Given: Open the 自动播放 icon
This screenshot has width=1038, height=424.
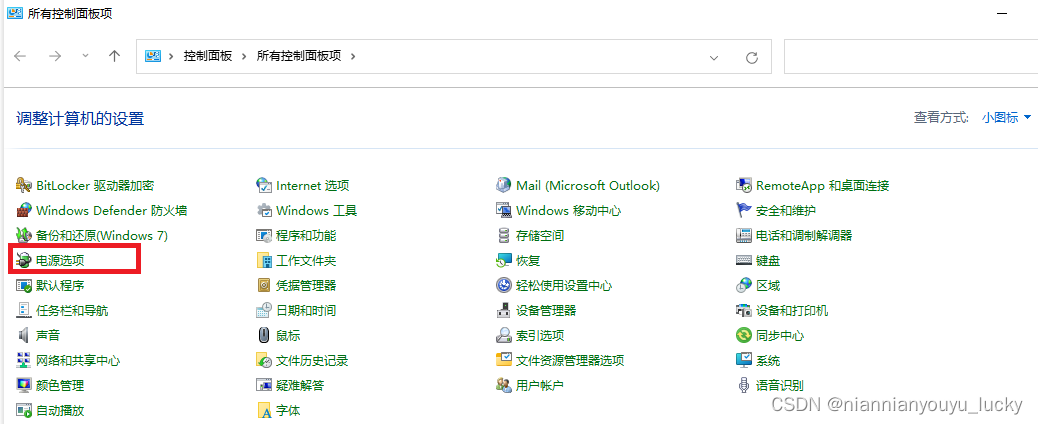Looking at the screenshot, I should tap(24, 410).
